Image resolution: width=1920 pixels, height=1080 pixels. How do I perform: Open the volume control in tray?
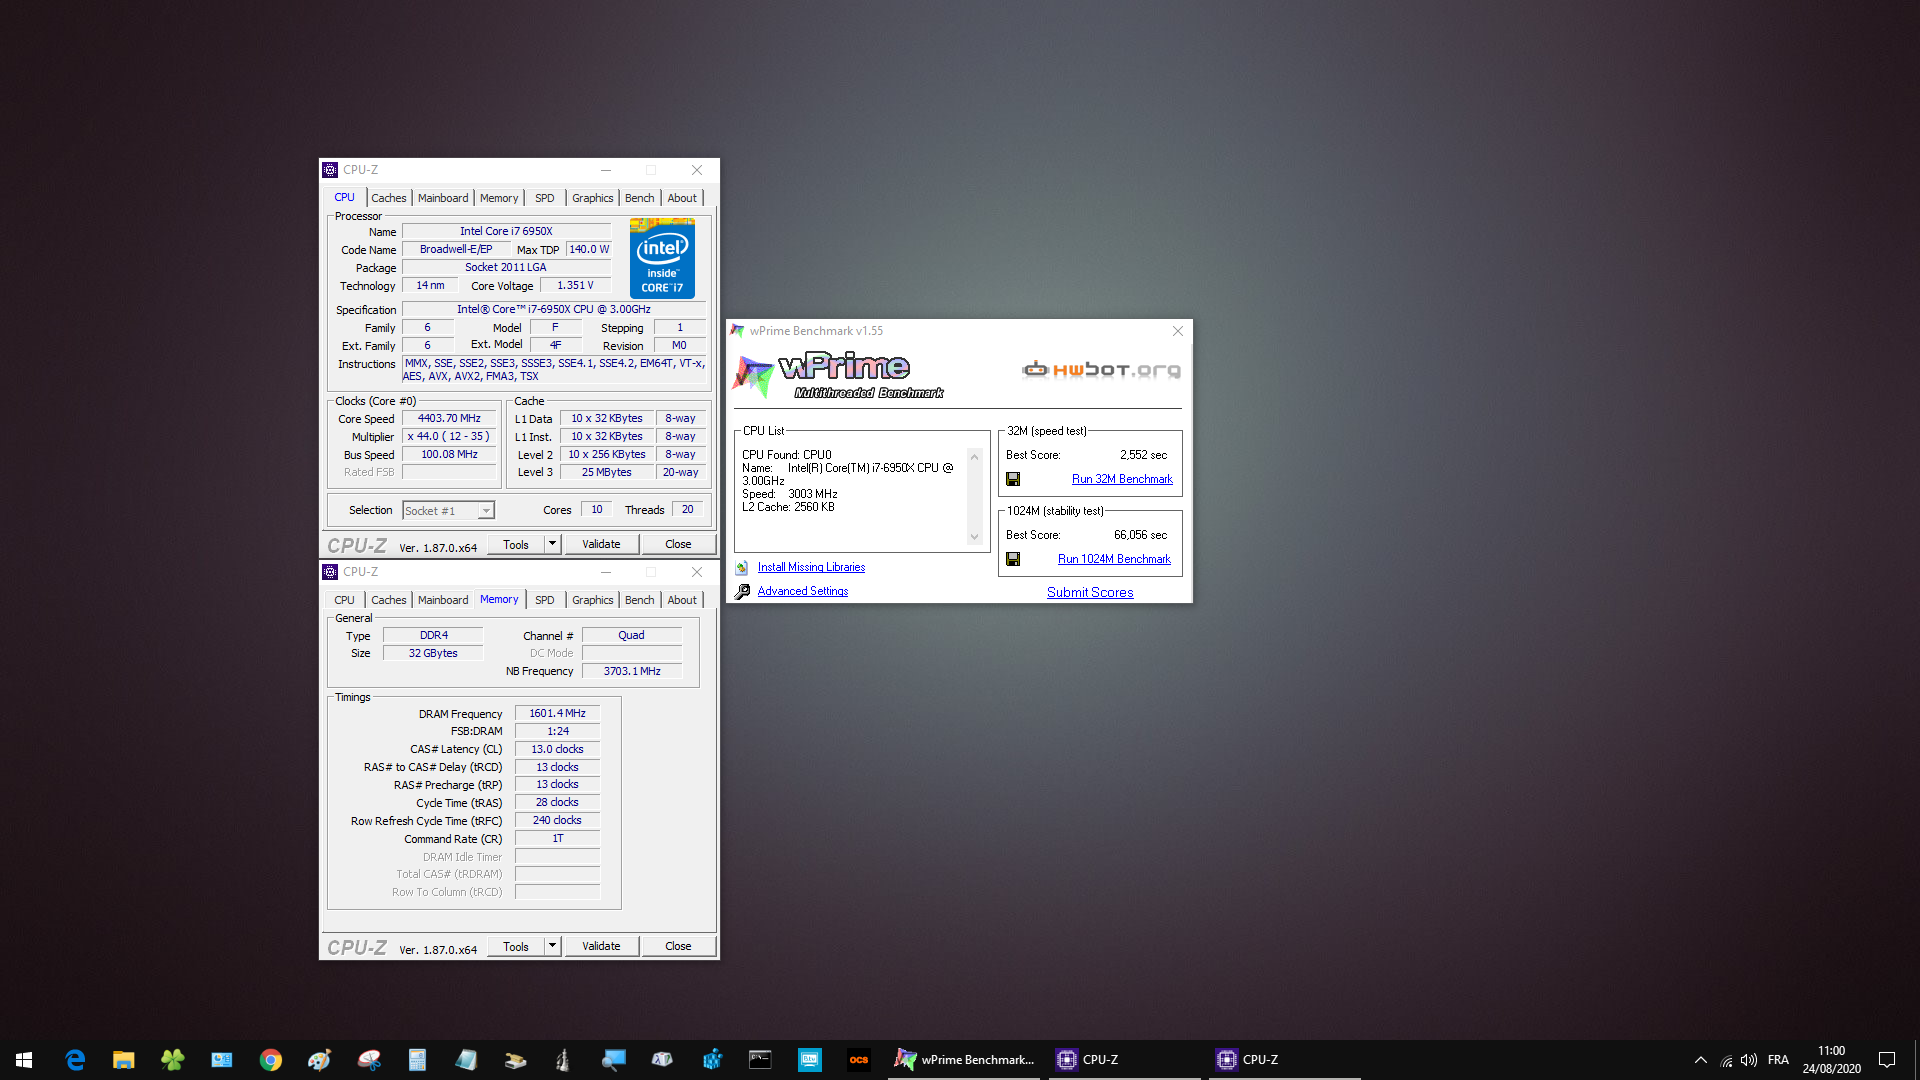coord(1749,1060)
